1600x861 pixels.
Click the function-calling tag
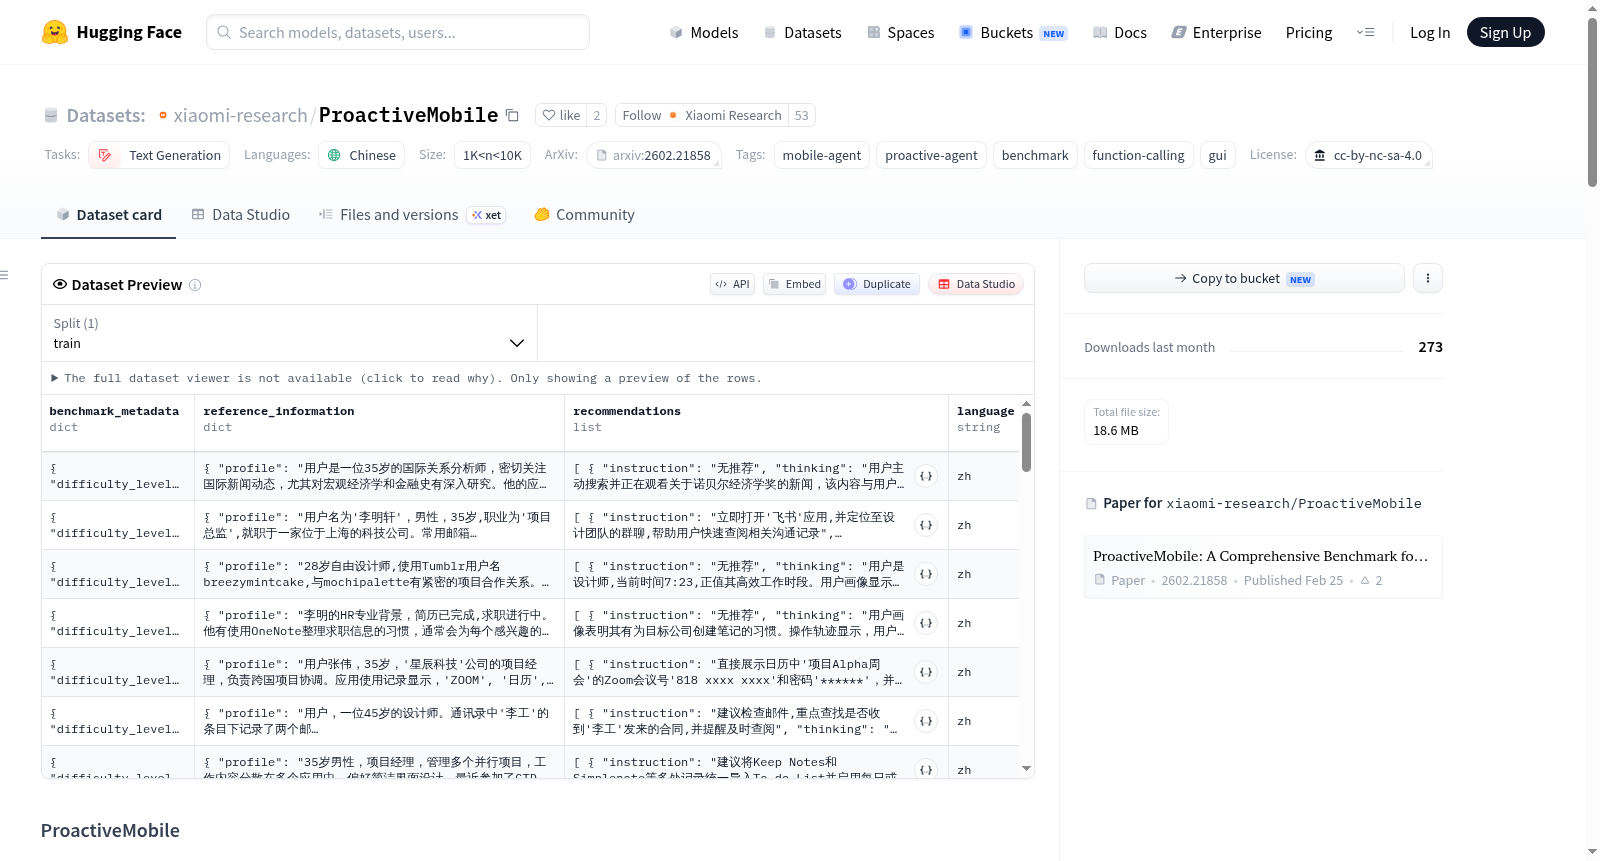tap(1138, 155)
